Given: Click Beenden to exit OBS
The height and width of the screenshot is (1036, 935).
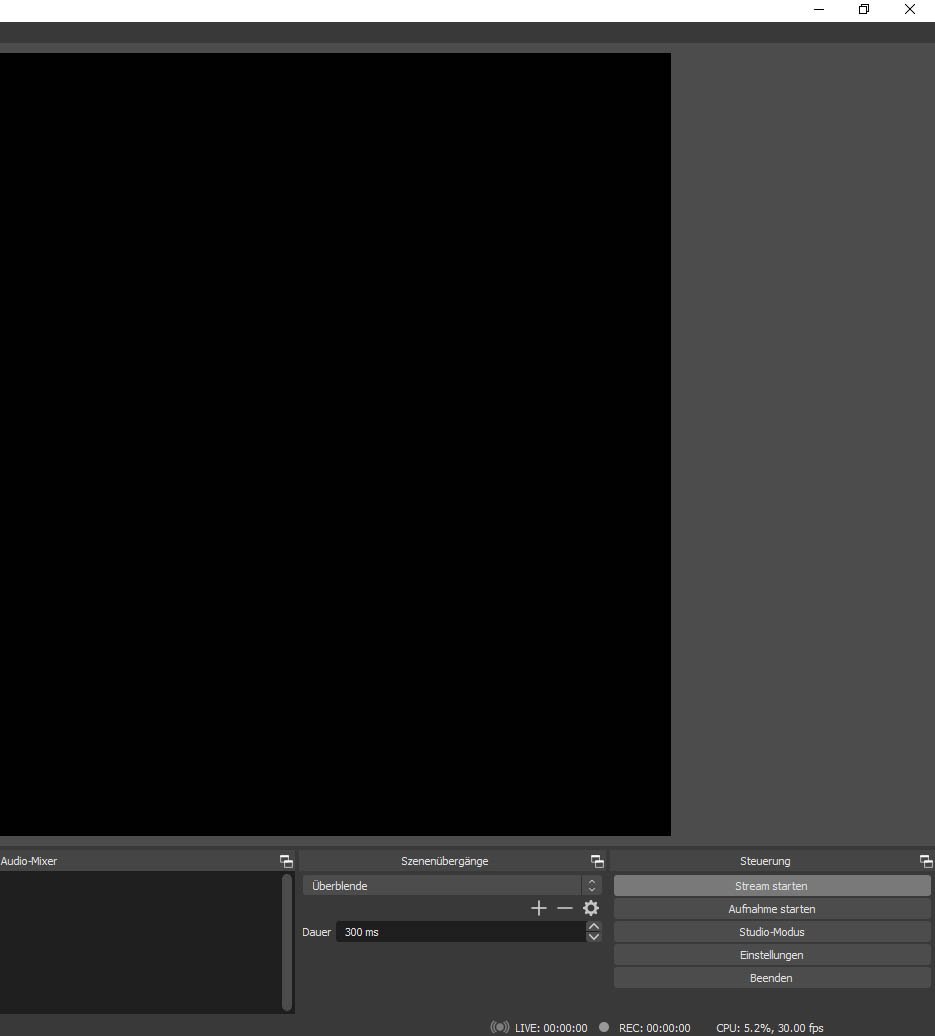Looking at the screenshot, I should 772,978.
